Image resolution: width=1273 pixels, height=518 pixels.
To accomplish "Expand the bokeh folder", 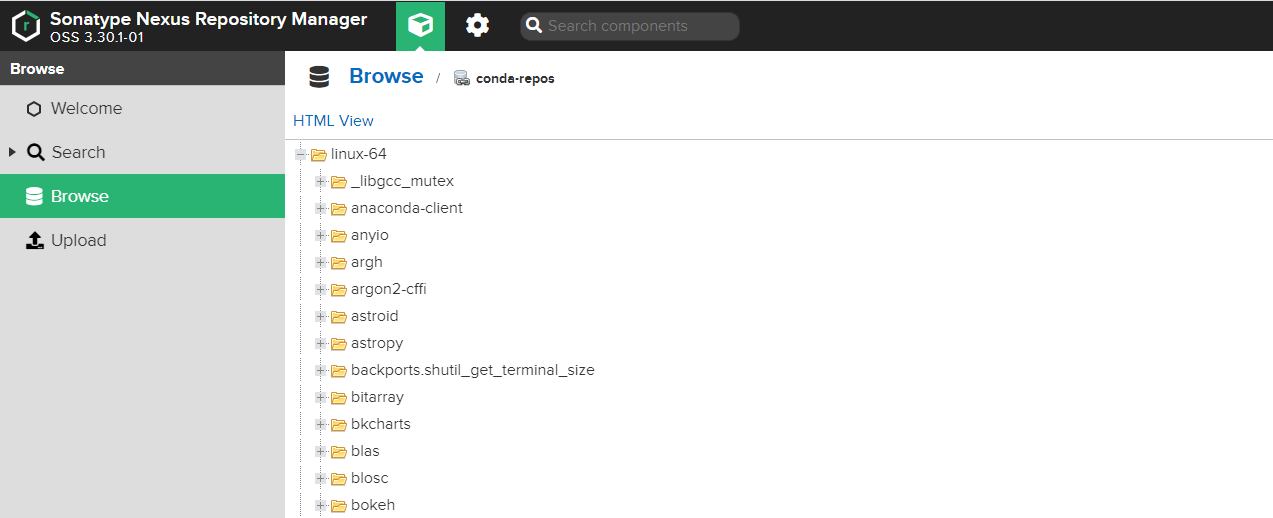I will coord(320,505).
